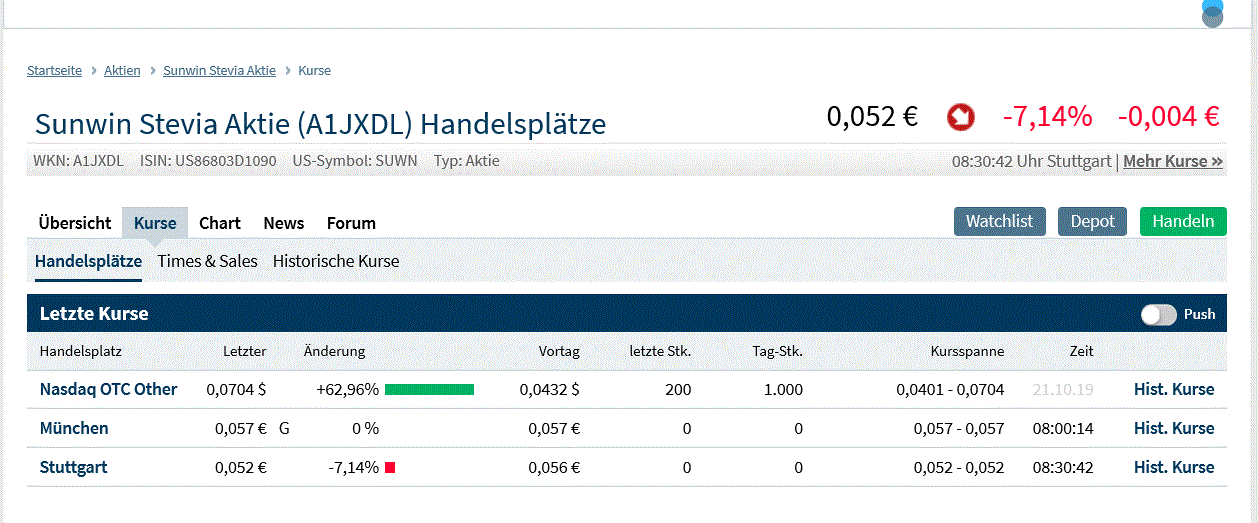1258x523 pixels.
Task: Open the Nasdaq OTC Other exchange link
Action: click(x=109, y=389)
